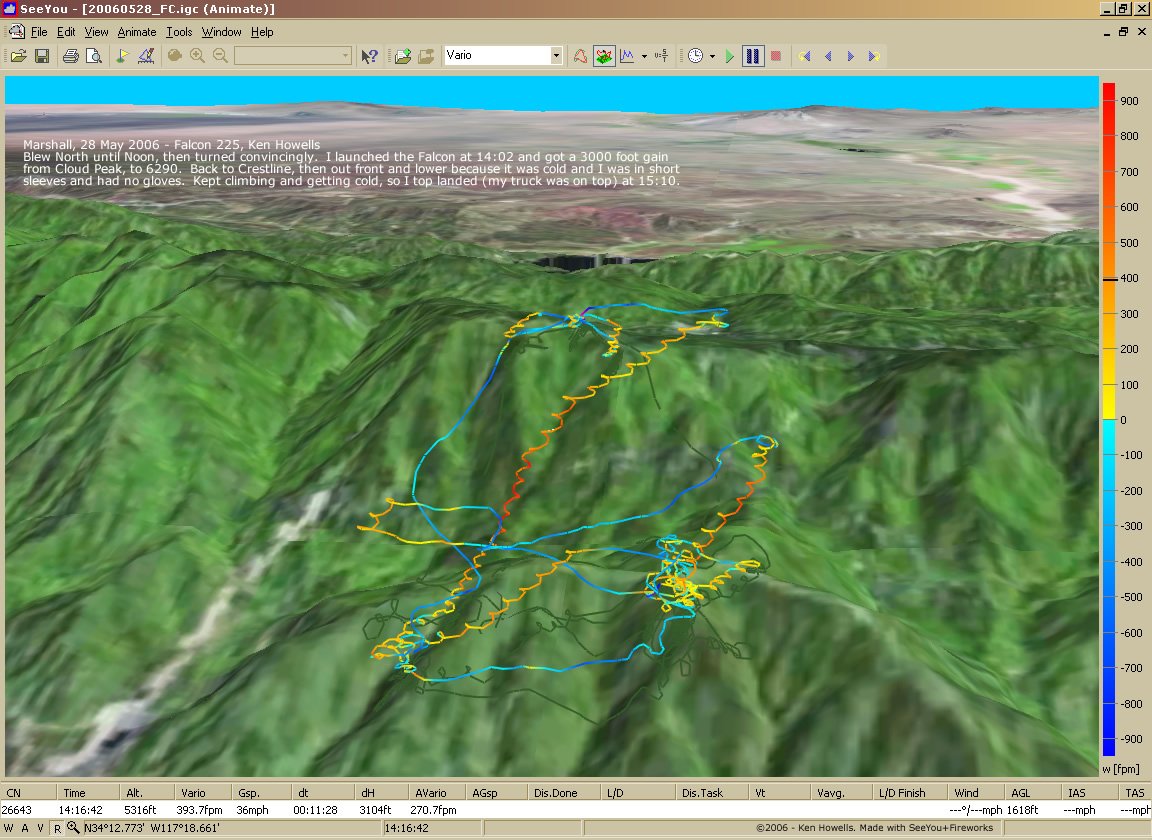This screenshot has width=1152, height=840.
Task: Click the statistics U:S/T icon
Action: pos(660,56)
